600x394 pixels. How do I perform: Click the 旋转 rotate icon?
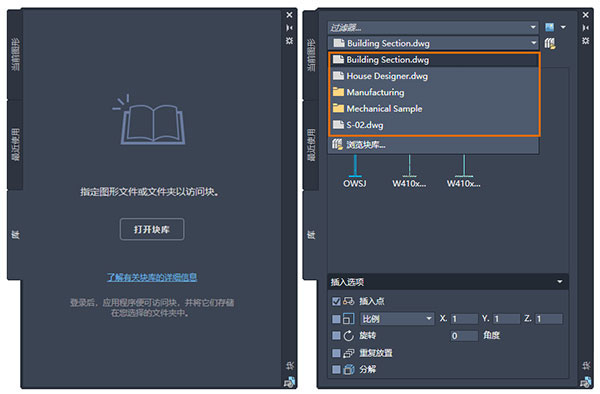tap(349, 335)
